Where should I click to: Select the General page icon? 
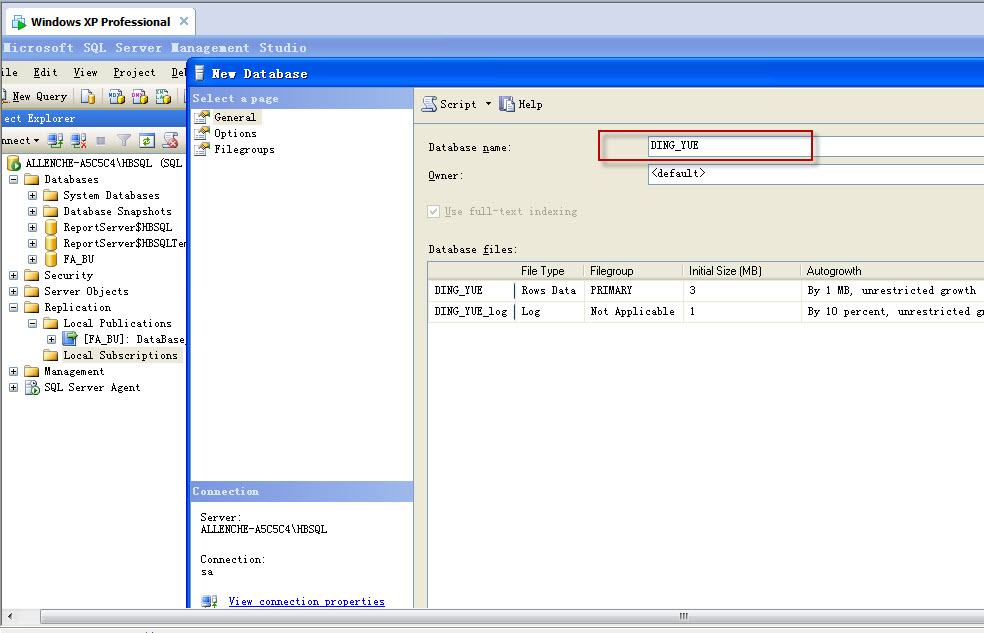click(202, 117)
